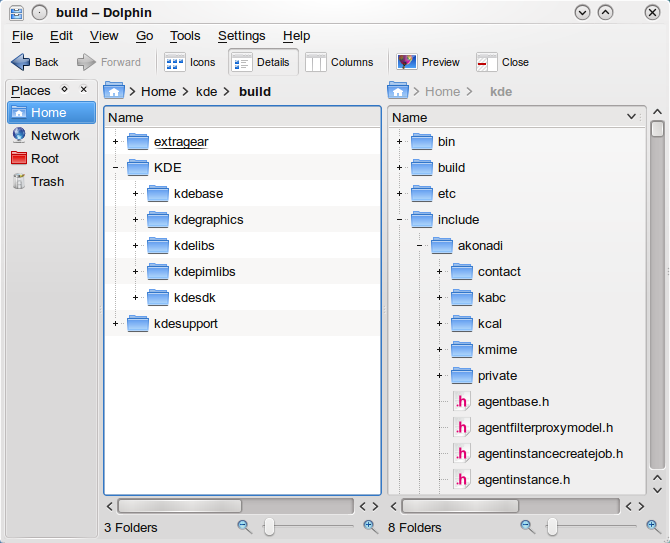Open the Go menu
This screenshot has width=670, height=543.
click(x=144, y=36)
